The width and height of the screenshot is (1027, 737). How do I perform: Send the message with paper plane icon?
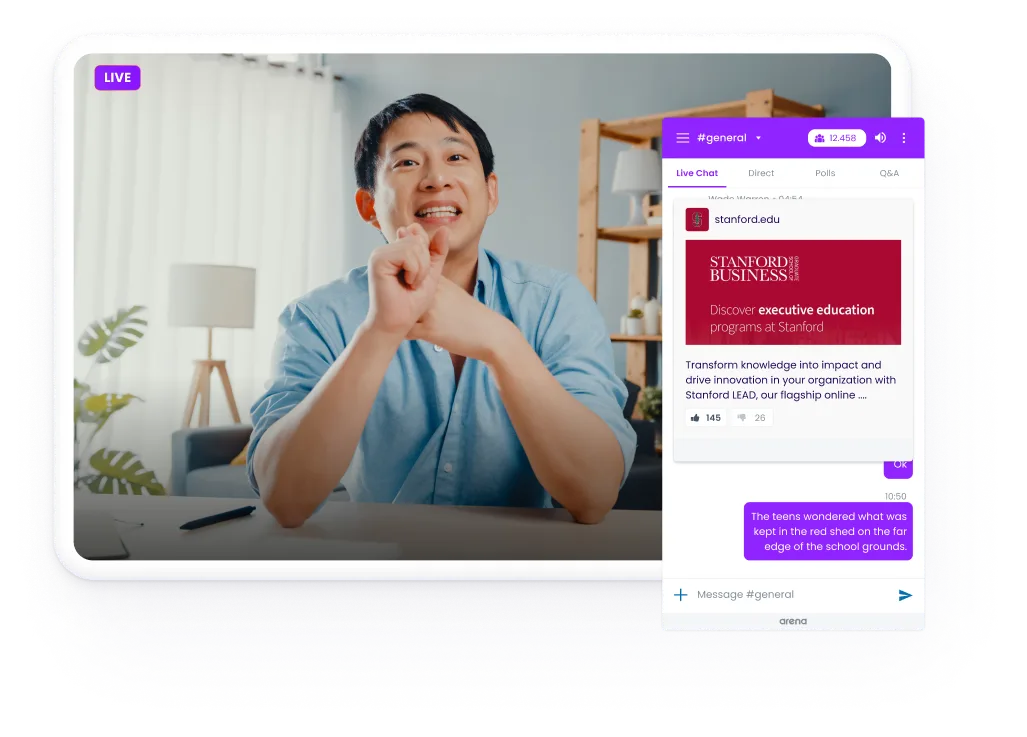click(905, 595)
